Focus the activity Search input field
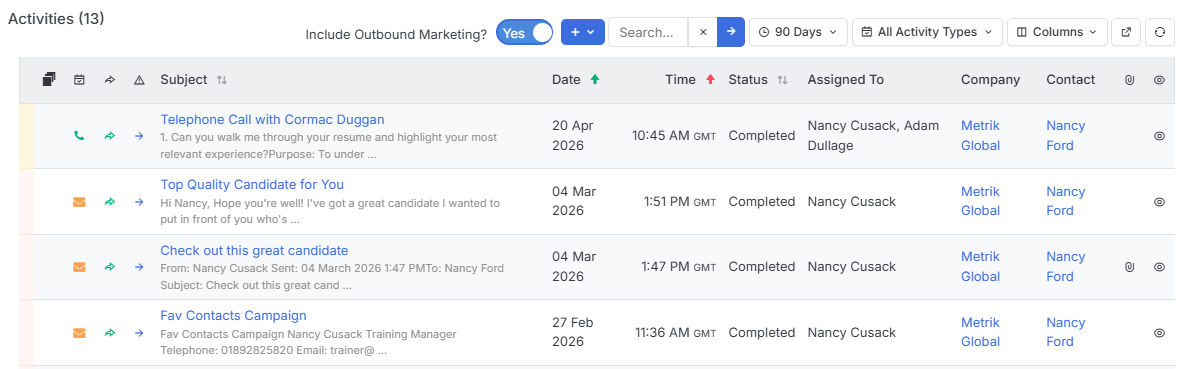The width and height of the screenshot is (1200, 369). tap(648, 32)
